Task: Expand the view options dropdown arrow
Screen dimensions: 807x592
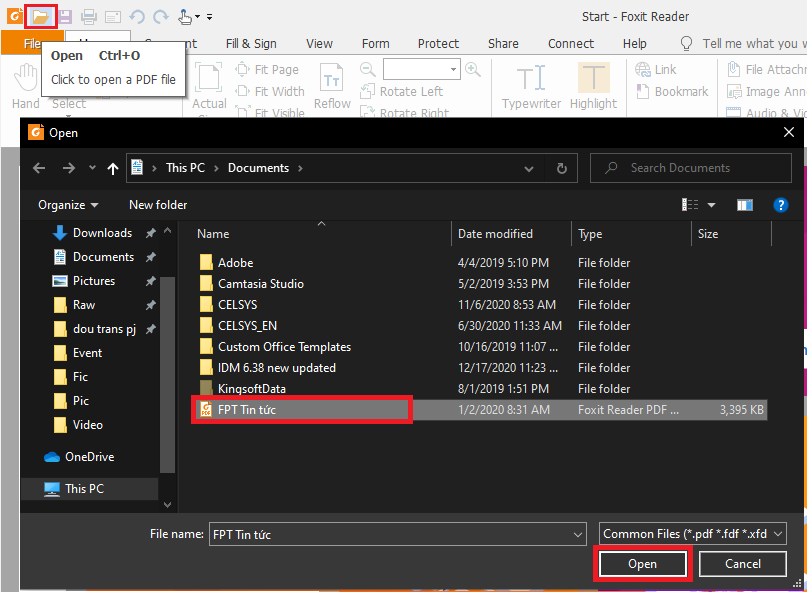Action: pyautogui.click(x=711, y=205)
